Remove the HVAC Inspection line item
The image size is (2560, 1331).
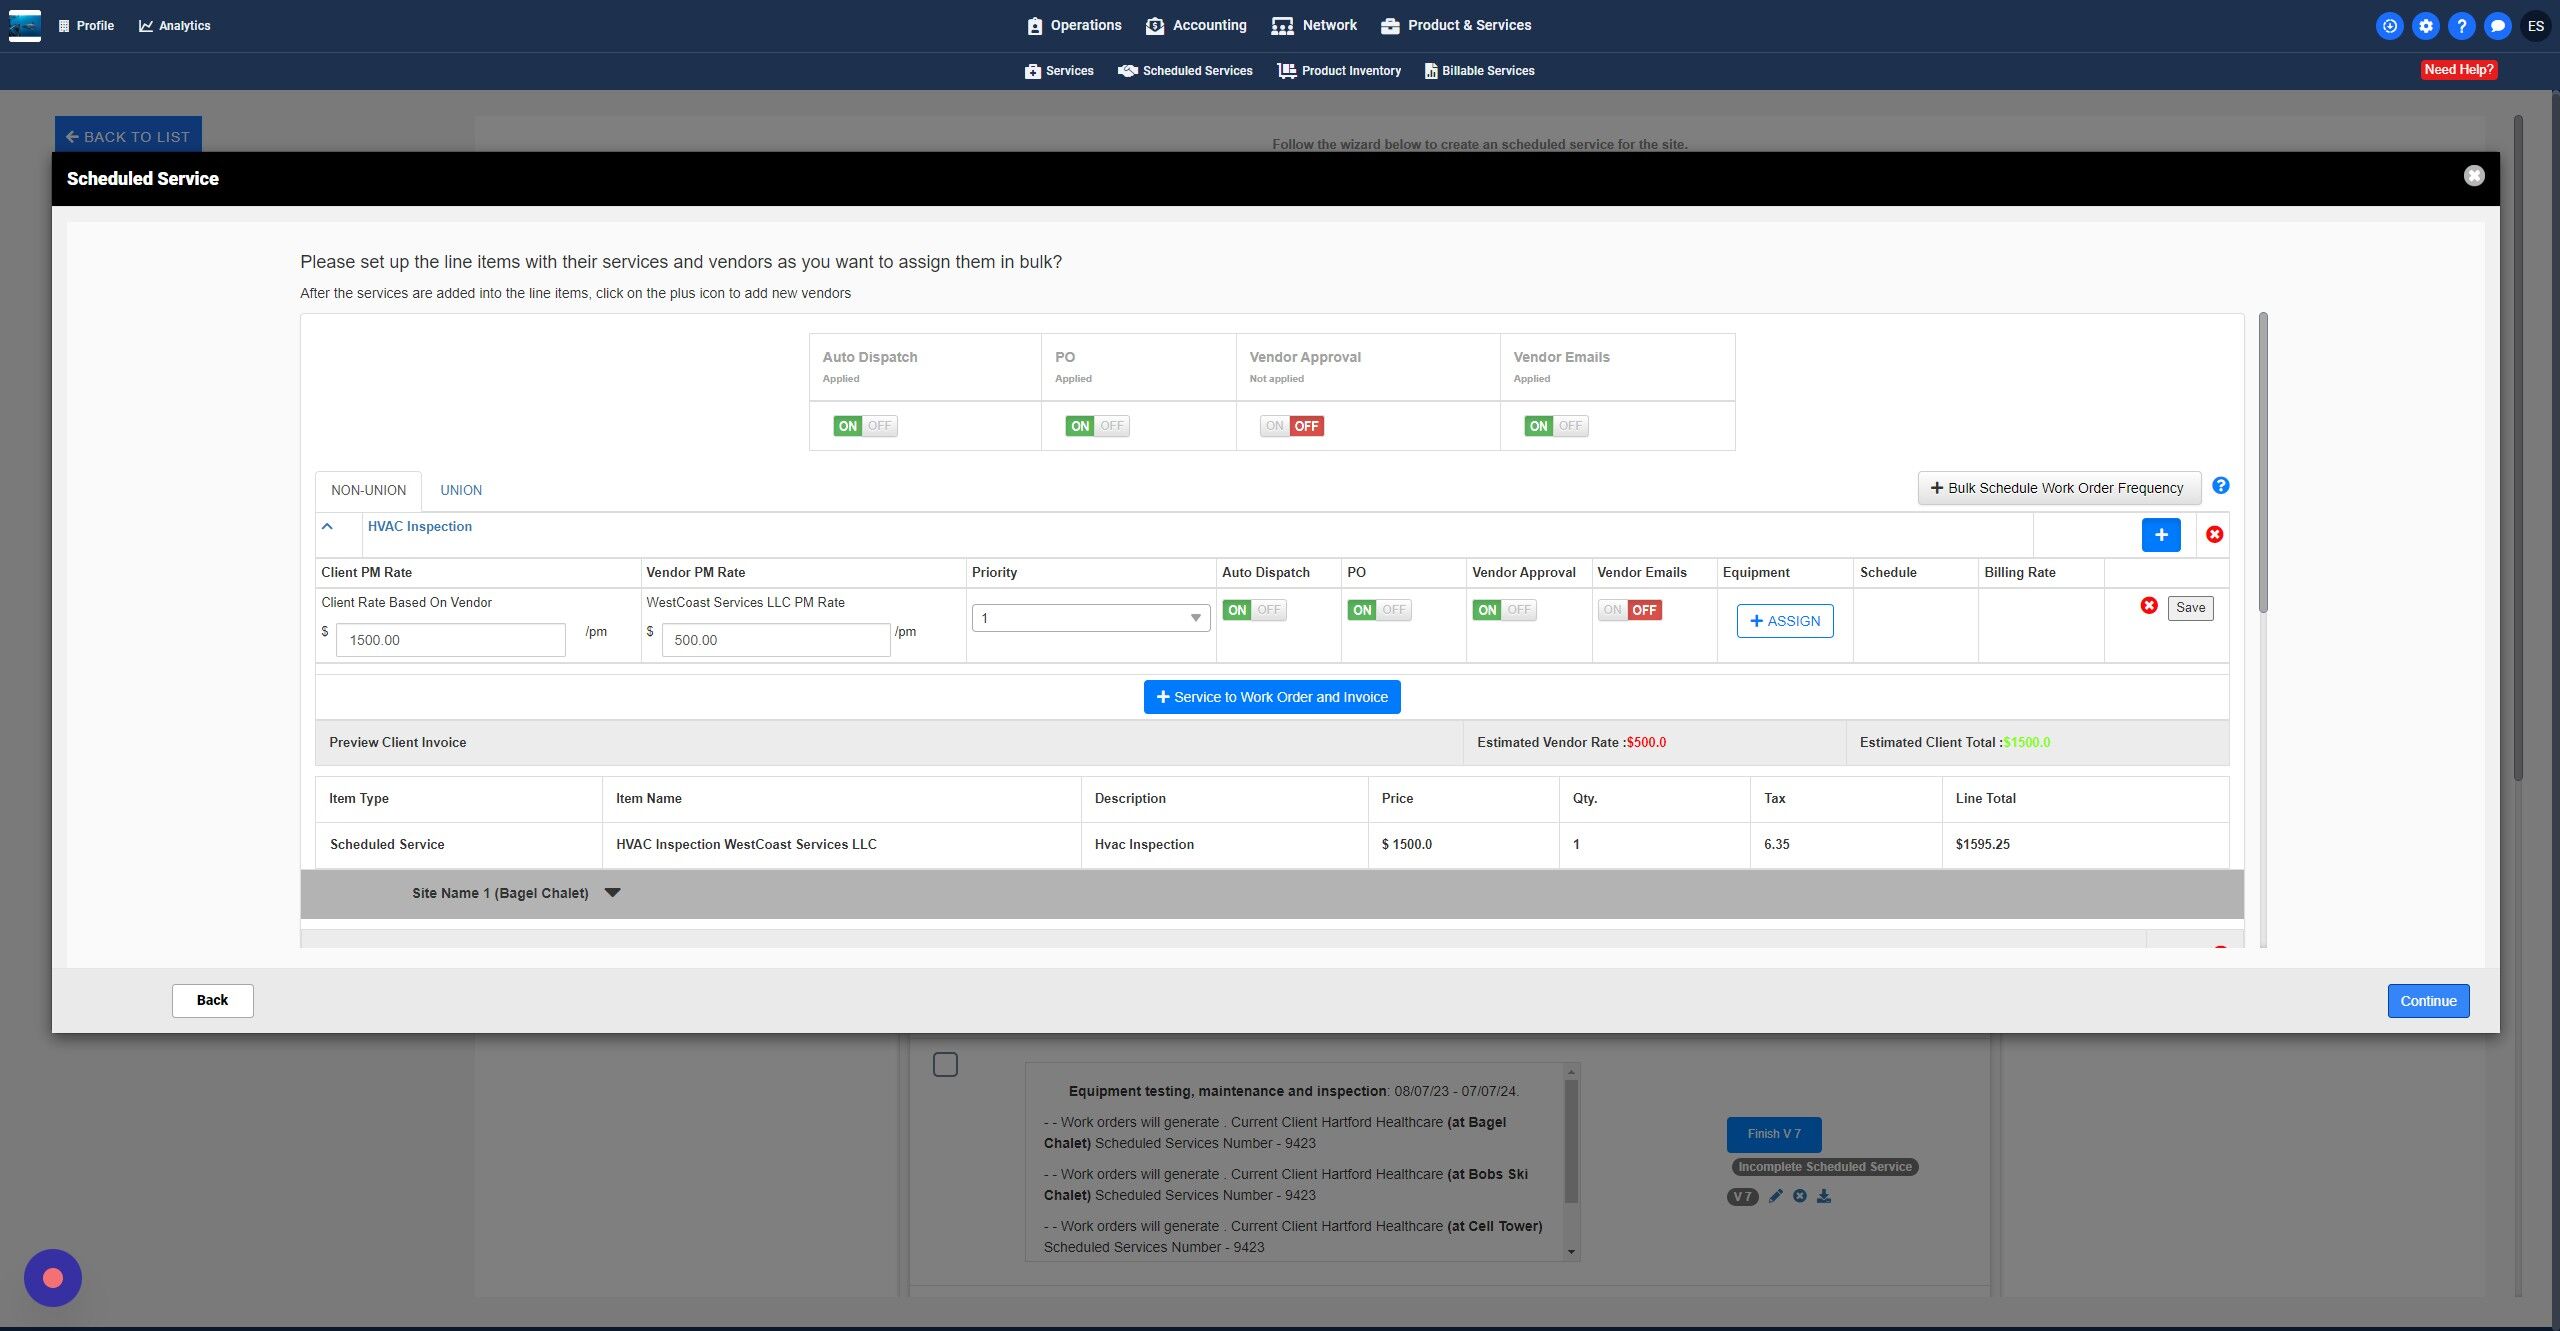[x=2214, y=535]
